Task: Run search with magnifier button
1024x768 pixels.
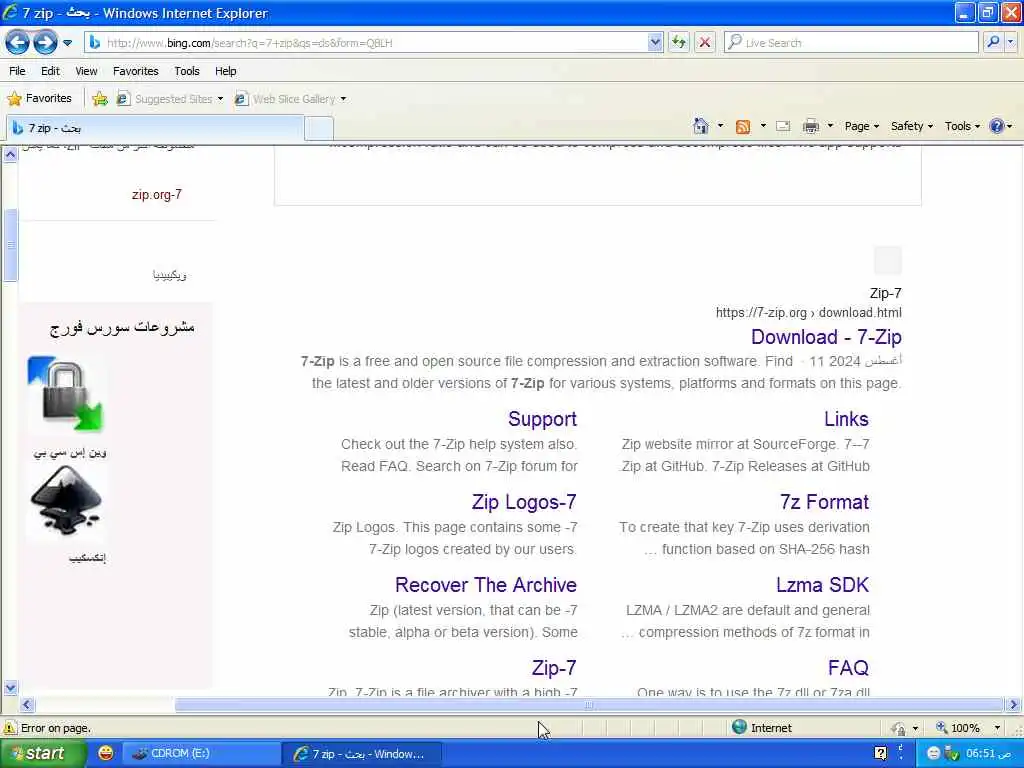Action: 993,43
